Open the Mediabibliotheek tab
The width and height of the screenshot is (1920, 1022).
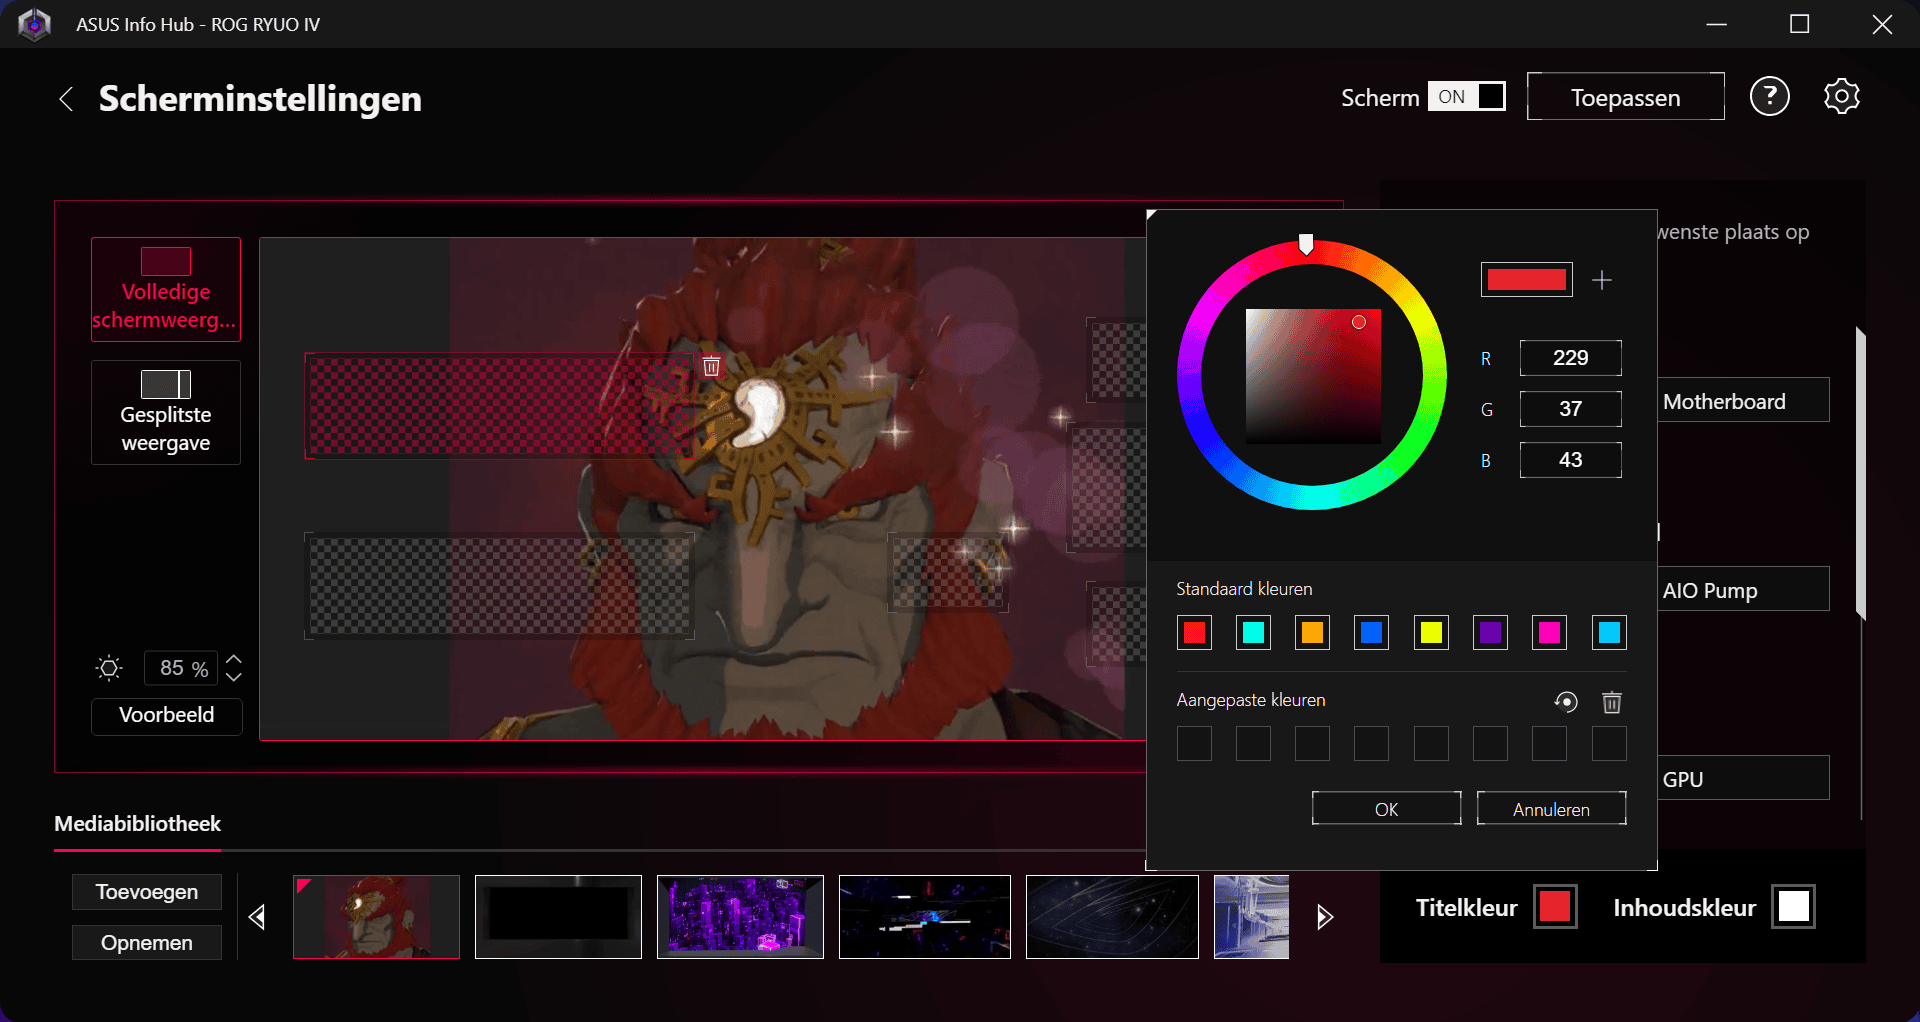(x=137, y=824)
